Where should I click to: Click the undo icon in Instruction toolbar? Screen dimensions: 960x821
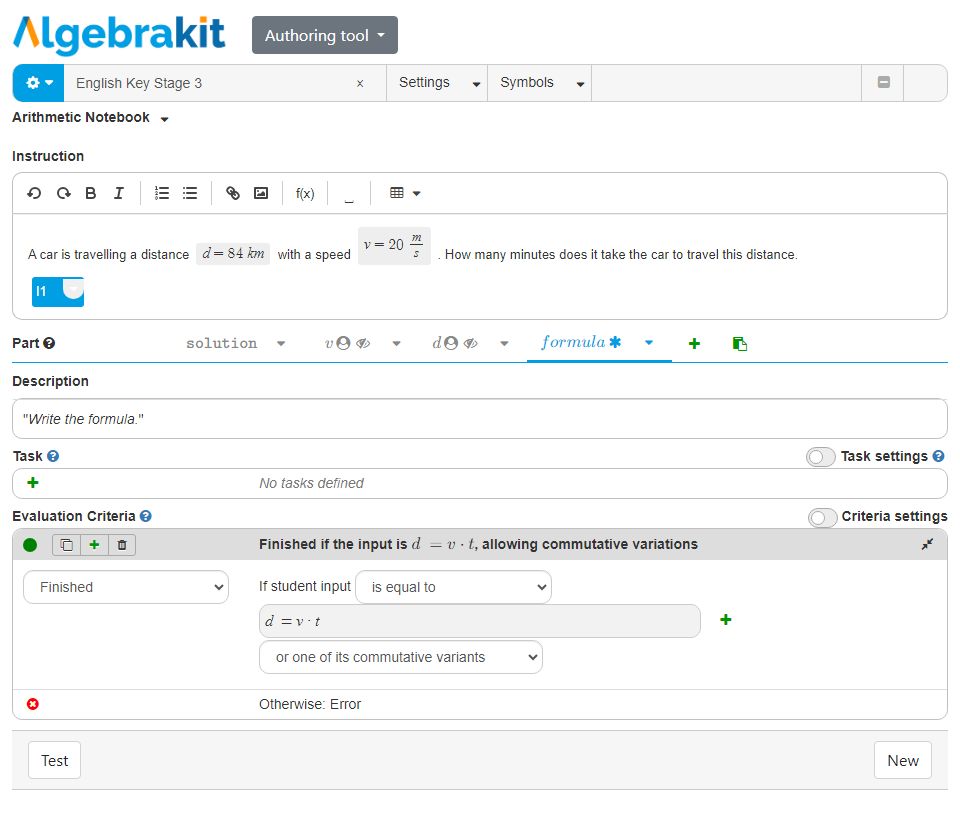click(34, 193)
